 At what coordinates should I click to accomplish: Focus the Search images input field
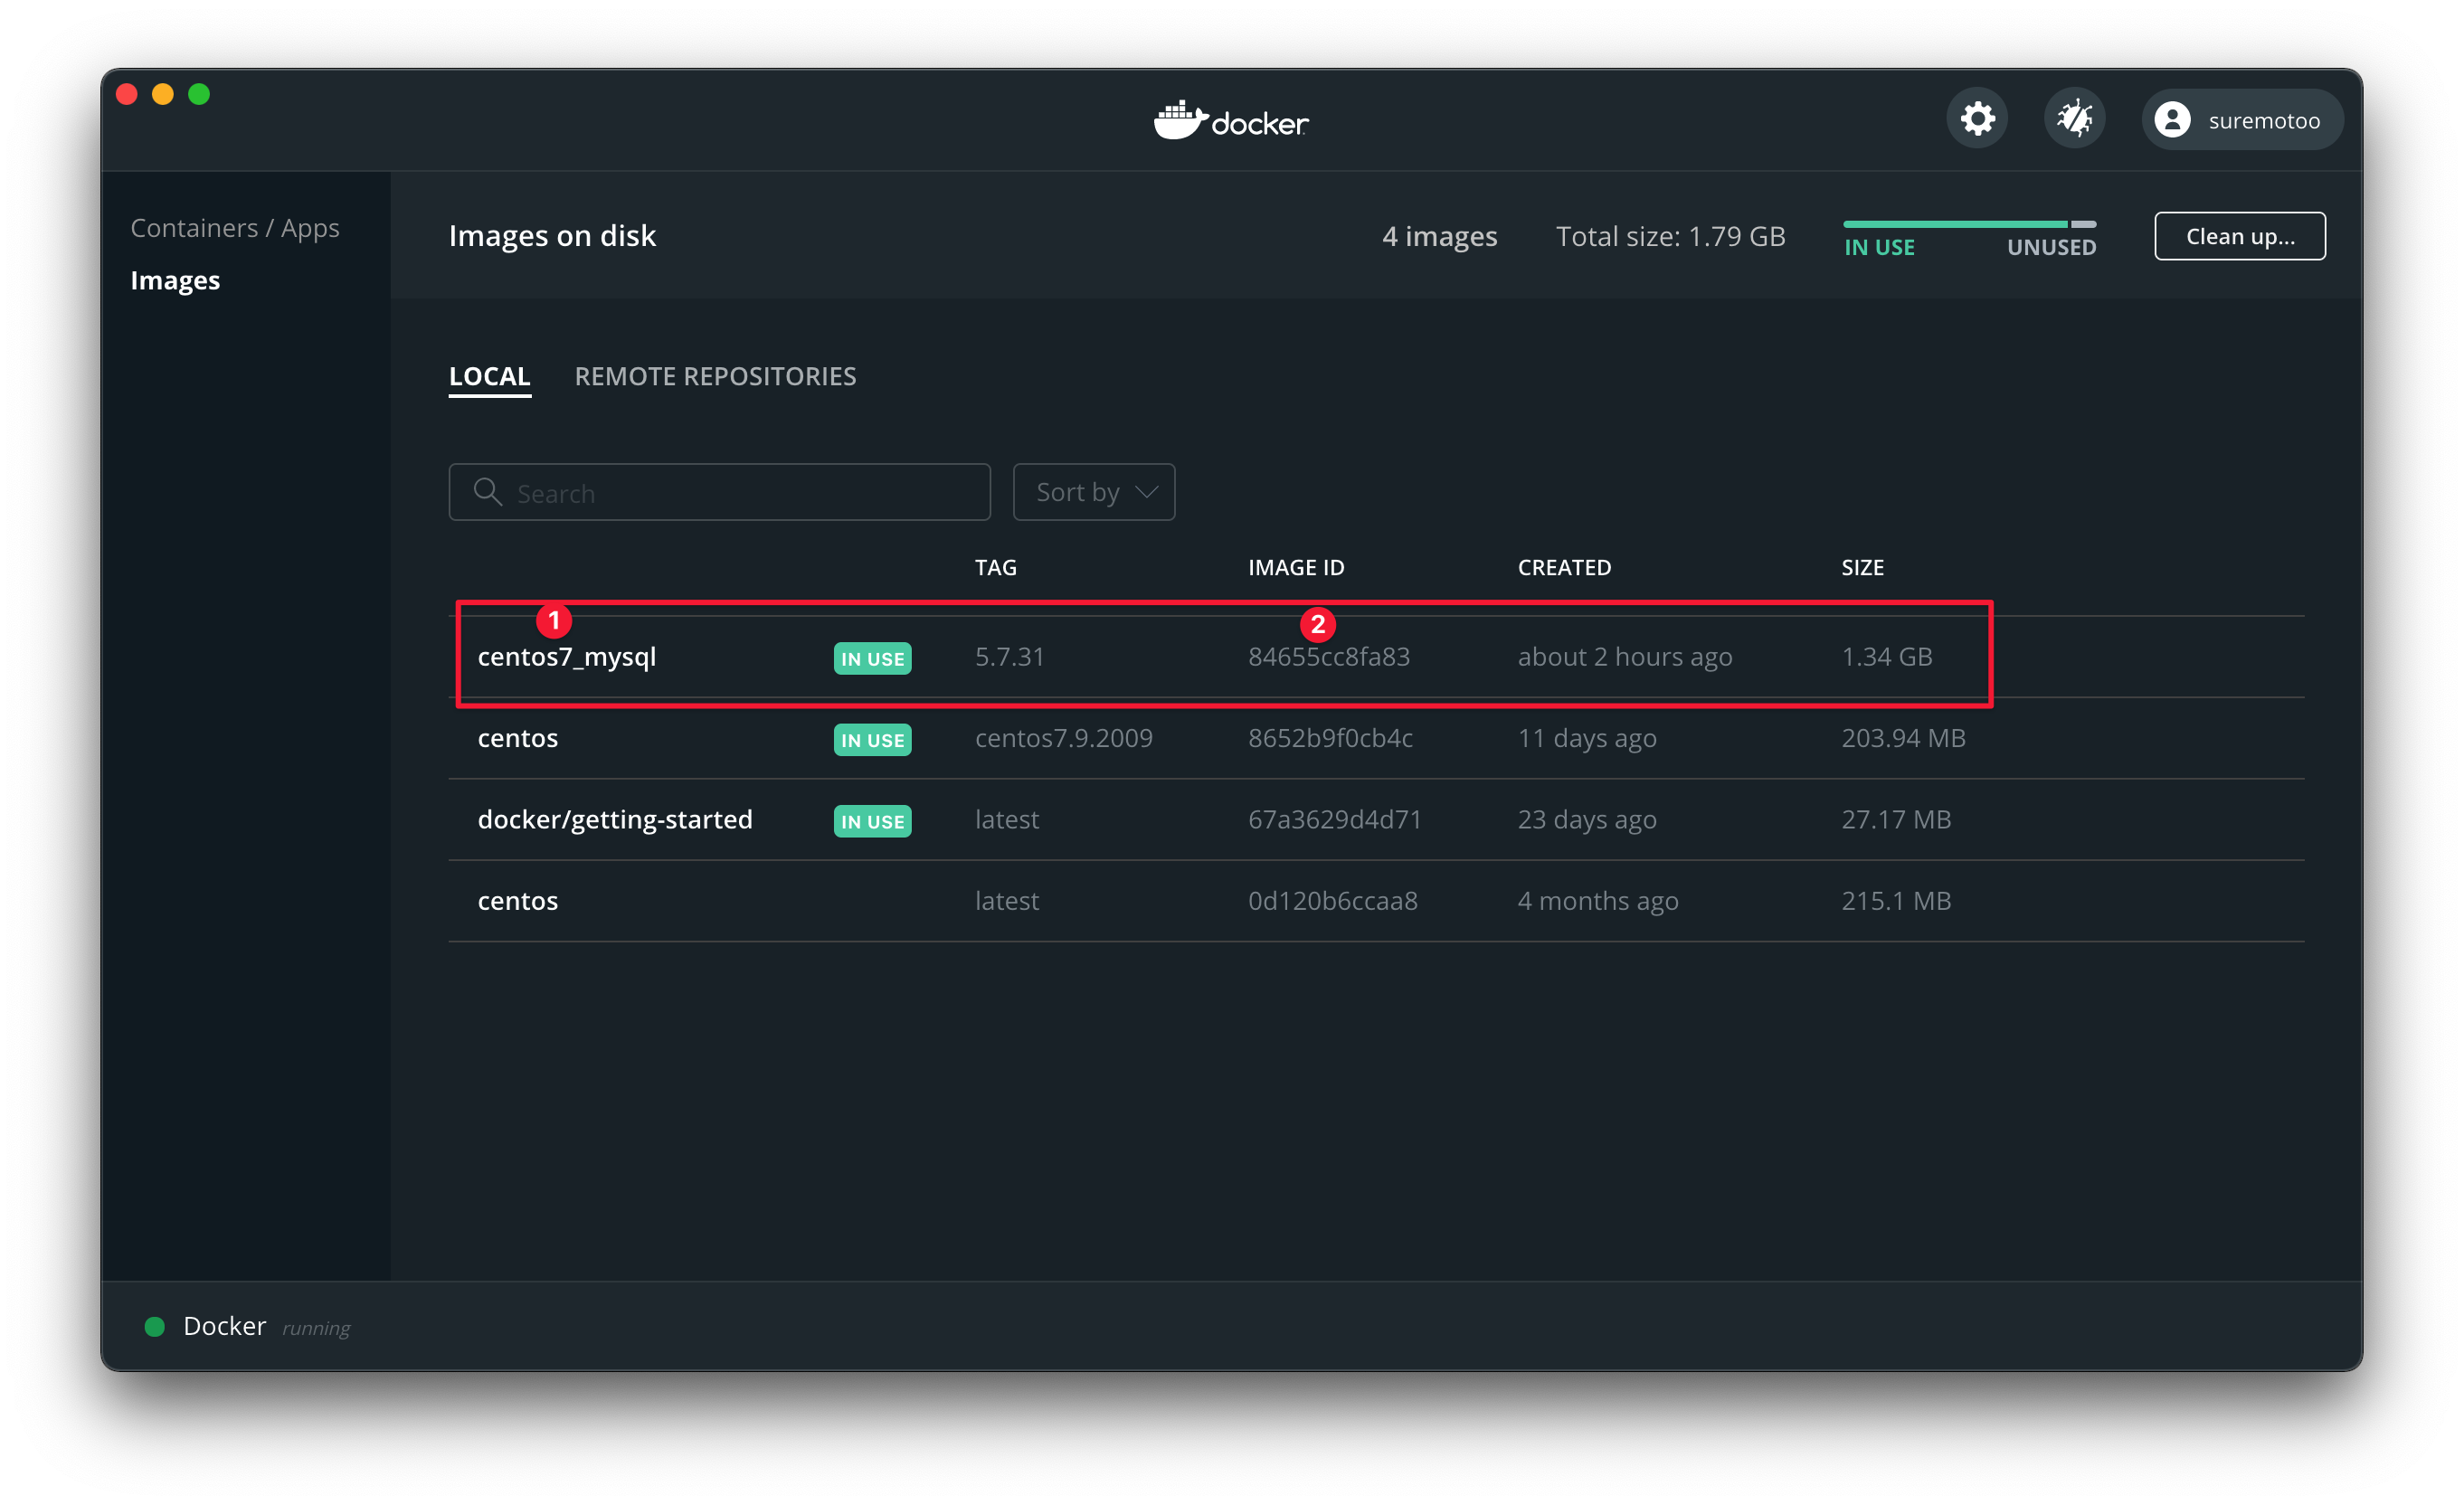tap(719, 492)
